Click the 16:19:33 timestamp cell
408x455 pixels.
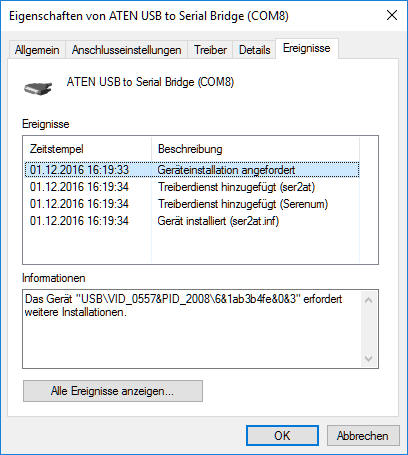79,170
